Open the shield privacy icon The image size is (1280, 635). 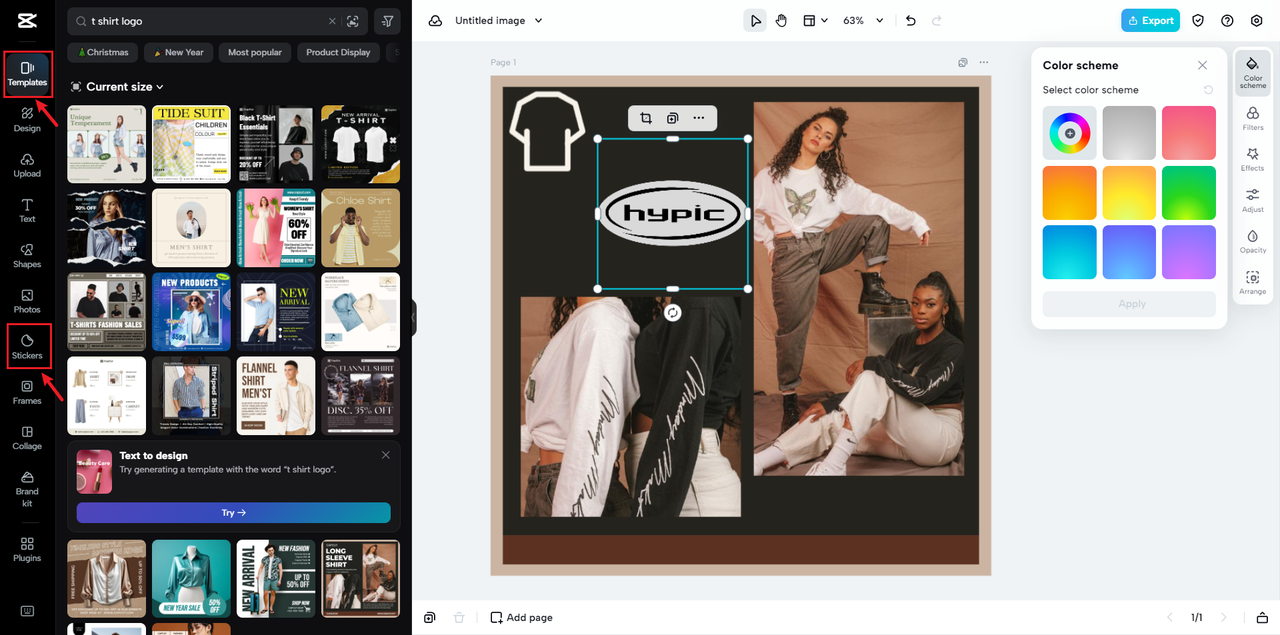click(x=1198, y=21)
